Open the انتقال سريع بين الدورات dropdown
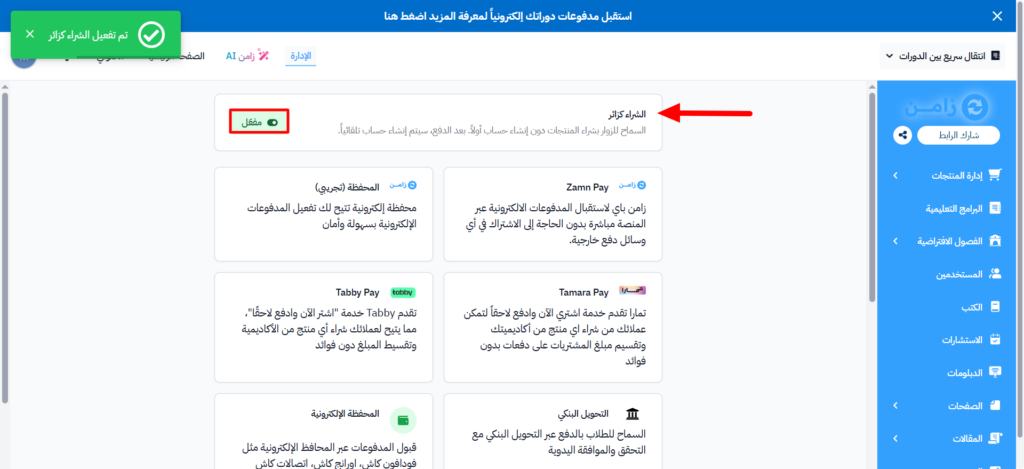 (x=940, y=56)
